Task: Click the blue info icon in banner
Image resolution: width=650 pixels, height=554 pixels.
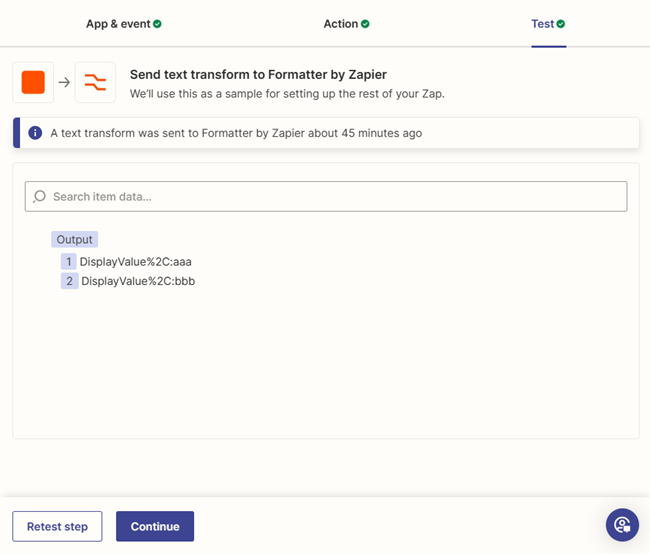Action: [x=35, y=133]
